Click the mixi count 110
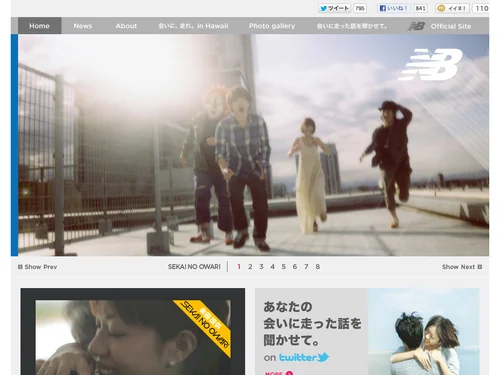500x375 pixels. 481,8
